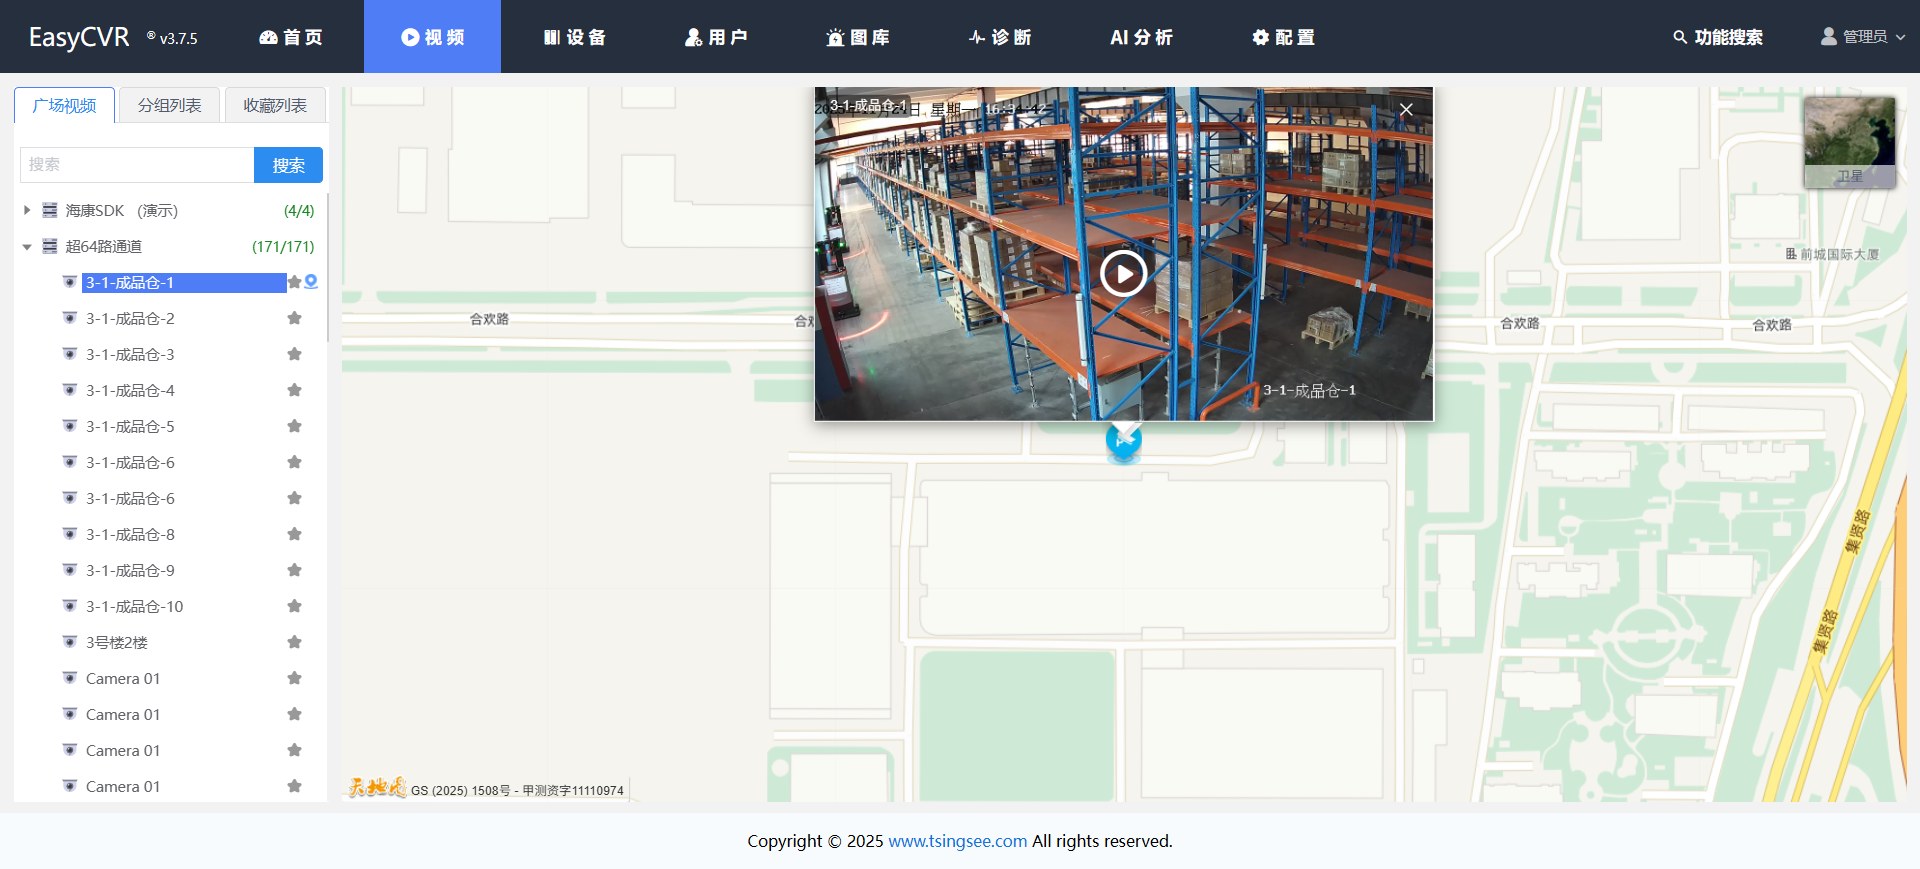
Task: Click the camera location marker on map
Action: 1123,443
